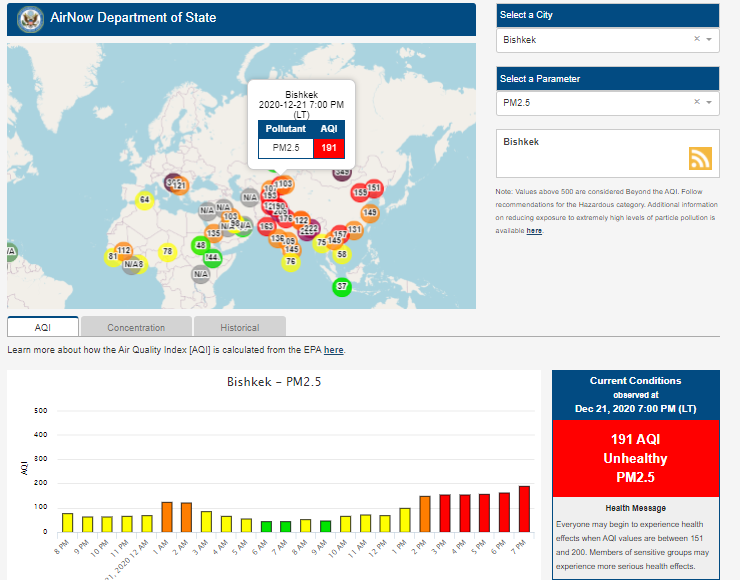Expand the Select a City dropdown arrow
The height and width of the screenshot is (580, 740).
[709, 39]
